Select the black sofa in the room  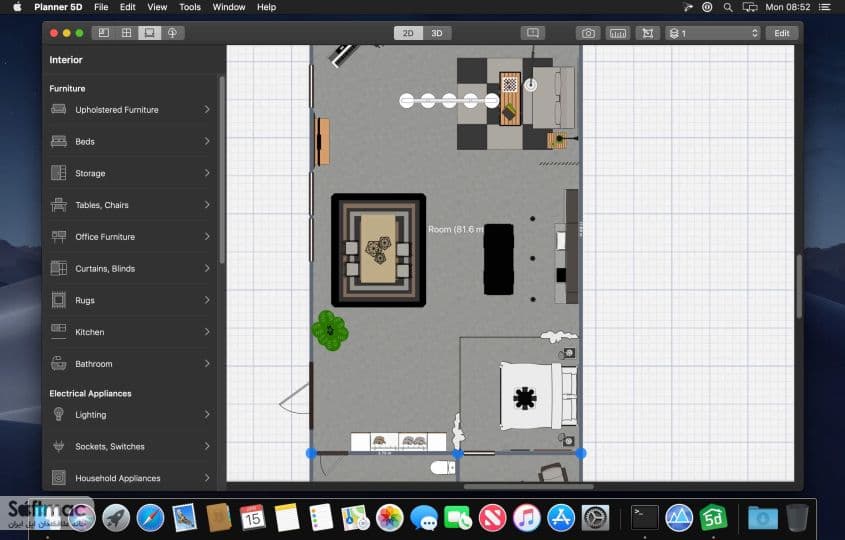pos(498,259)
